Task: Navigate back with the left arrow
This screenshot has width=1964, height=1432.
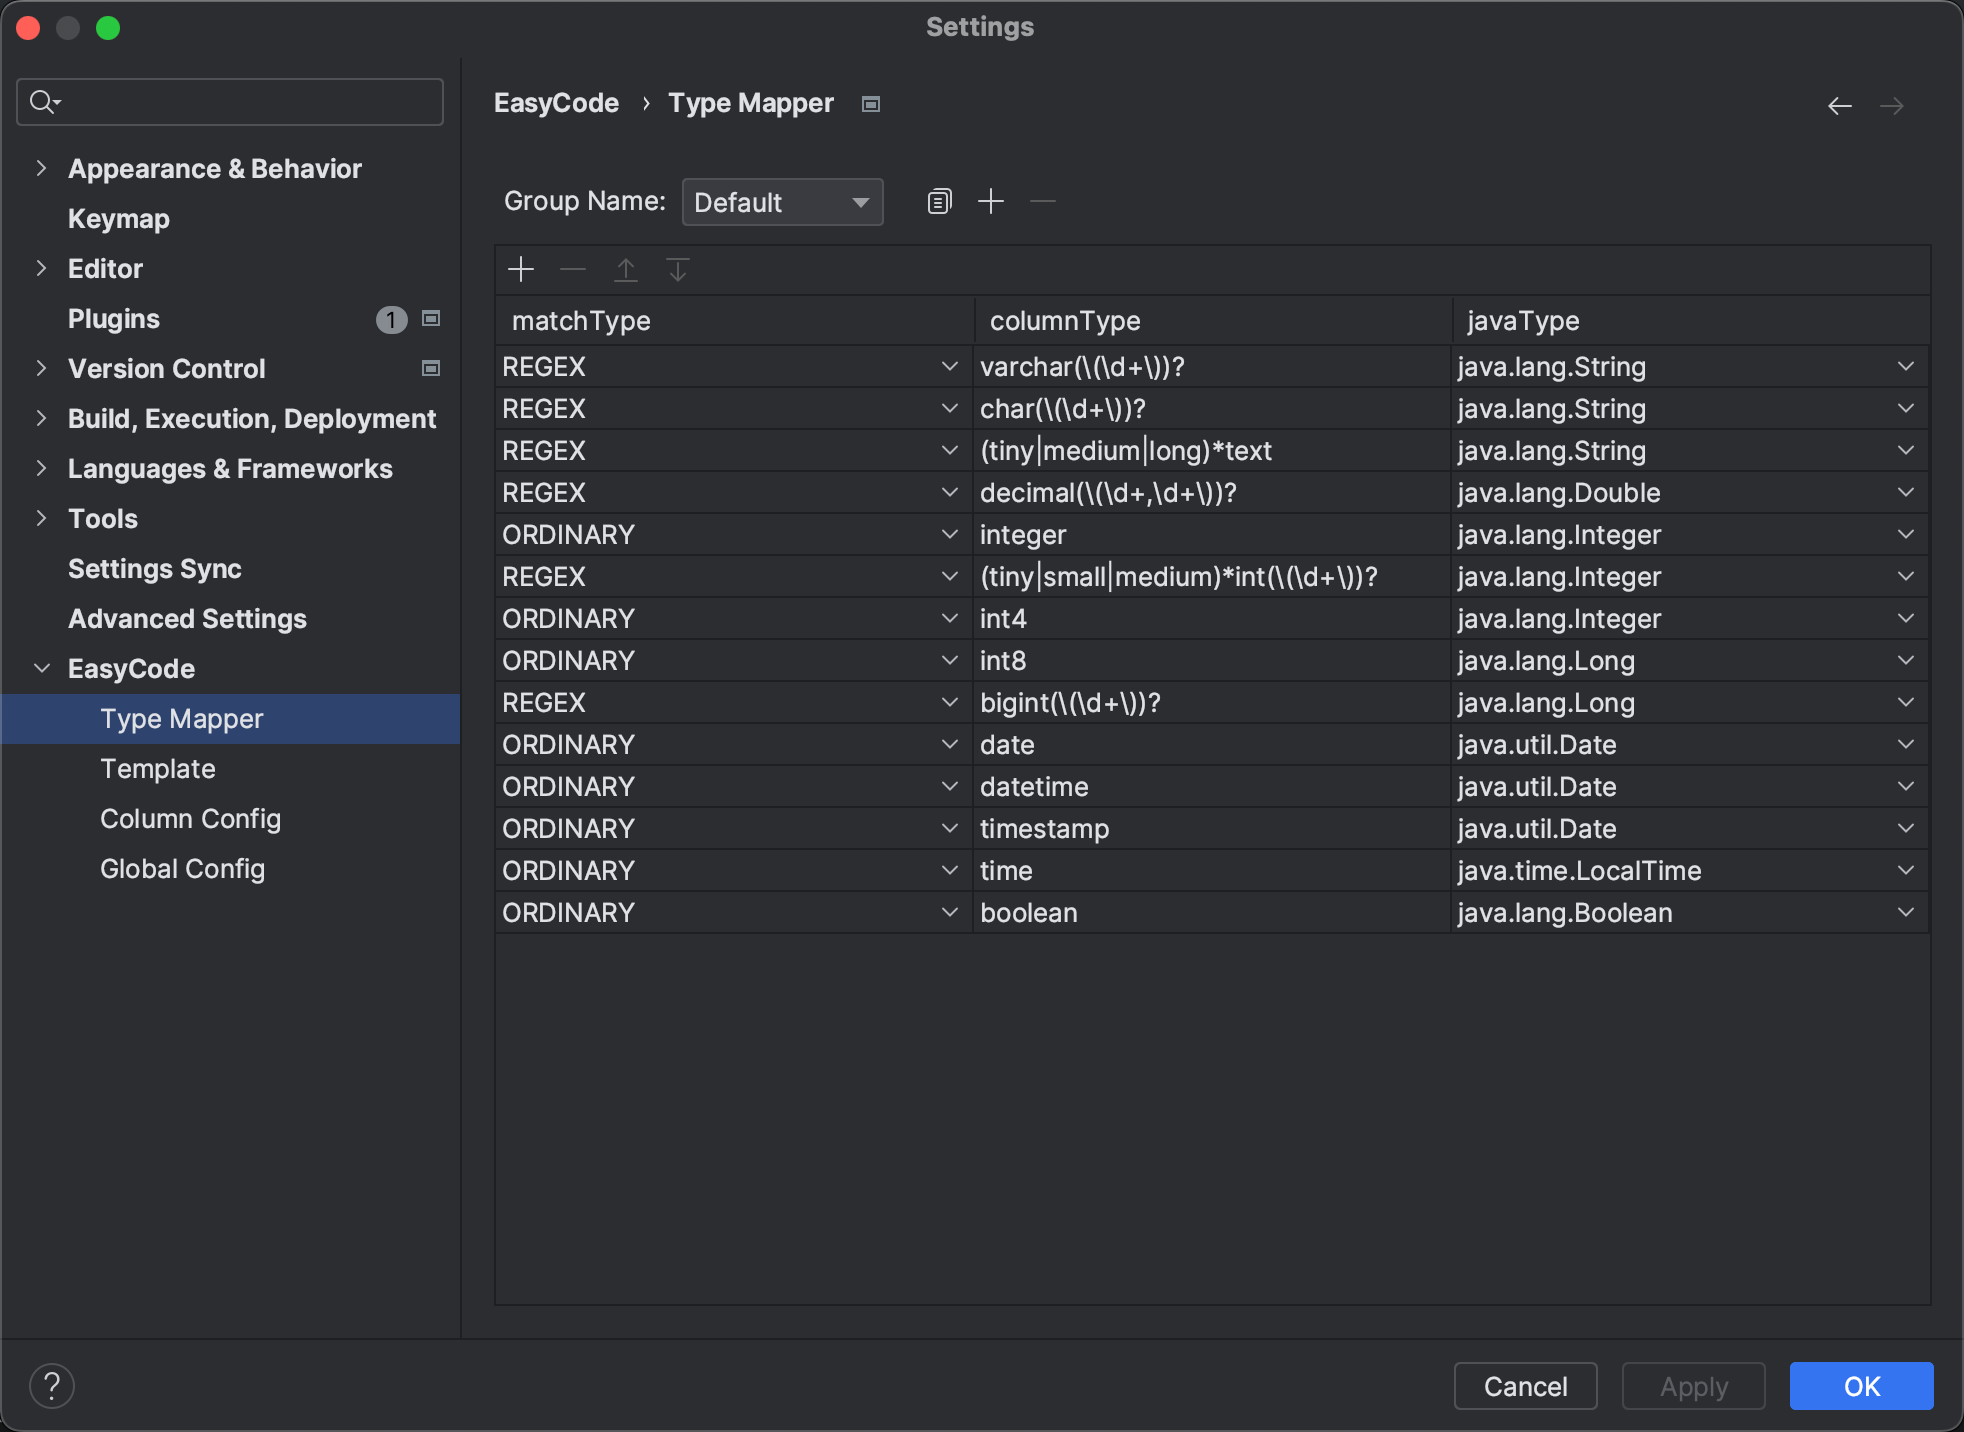Action: (1839, 106)
